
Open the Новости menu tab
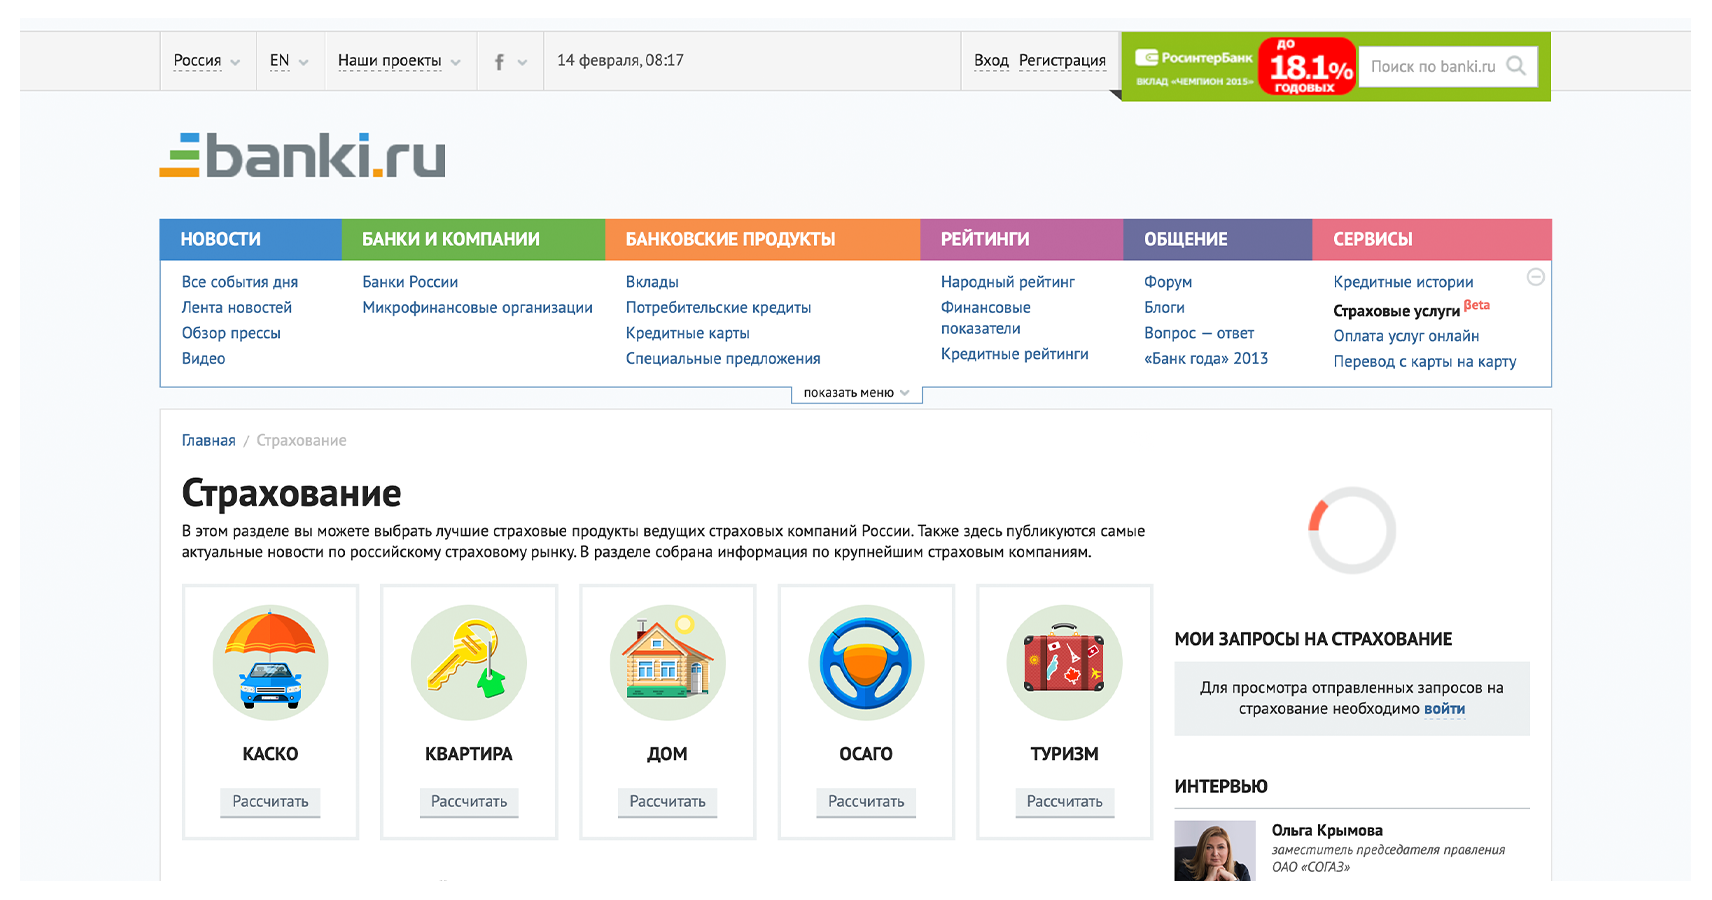coord(221,239)
